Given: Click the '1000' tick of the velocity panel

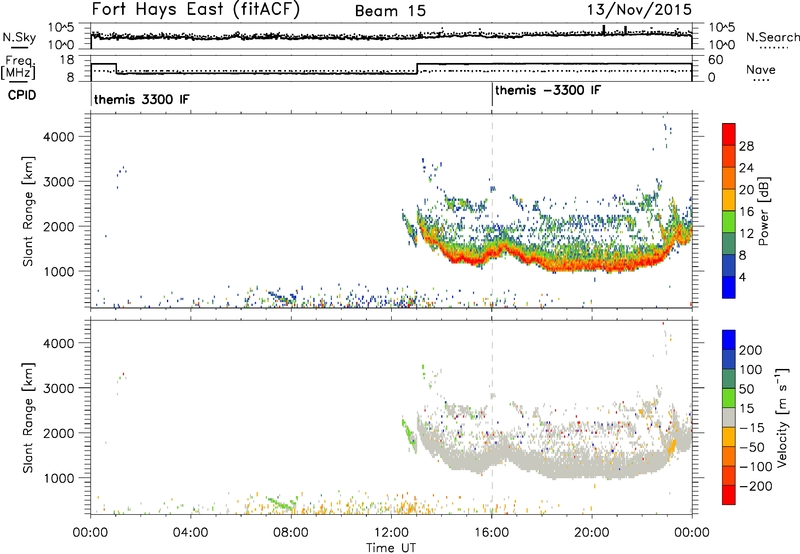Looking at the screenshot, I should [58, 478].
